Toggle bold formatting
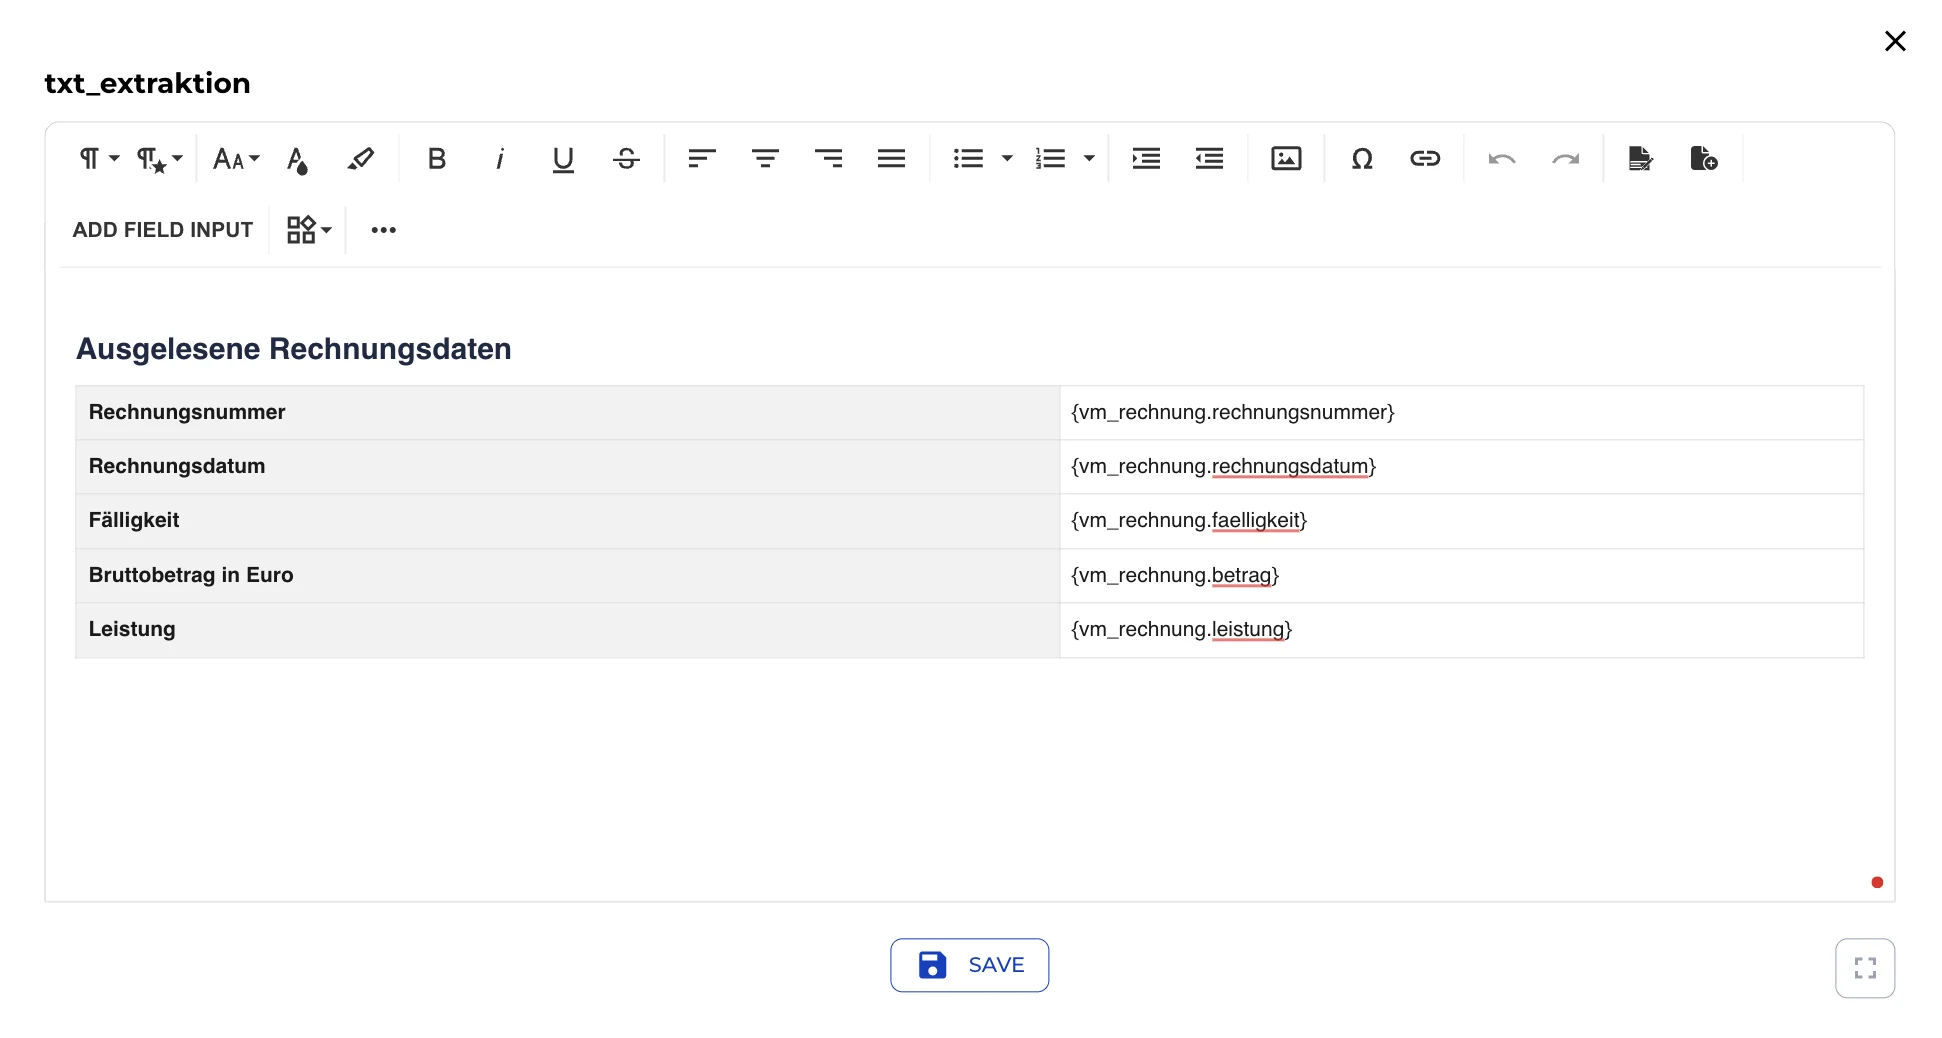1942x1038 pixels. coord(437,158)
